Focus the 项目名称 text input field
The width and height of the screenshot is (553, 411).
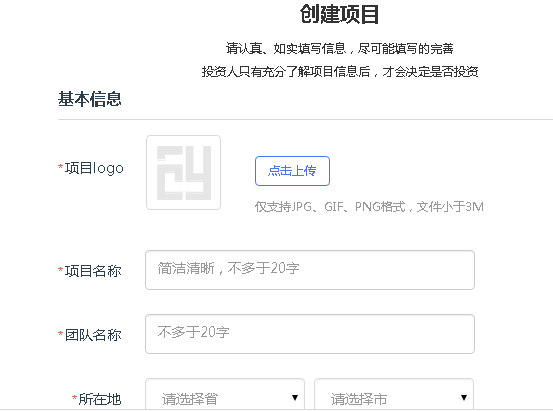(310, 270)
